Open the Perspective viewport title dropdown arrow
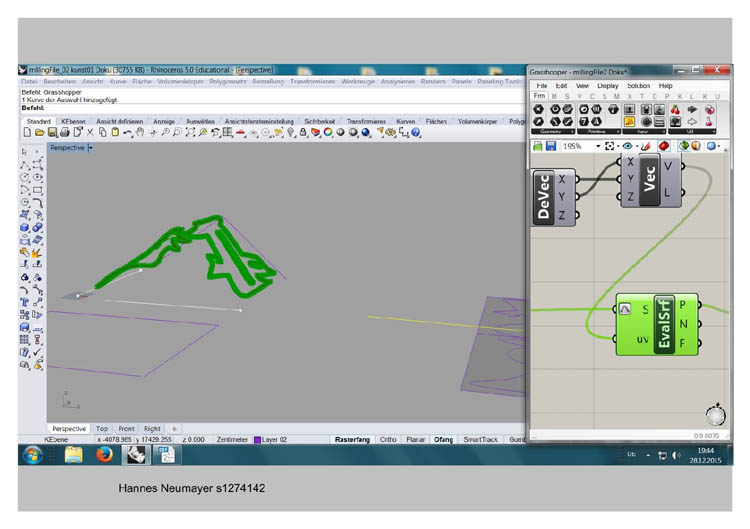Image resolution: width=750 pixels, height=529 pixels. (90, 148)
